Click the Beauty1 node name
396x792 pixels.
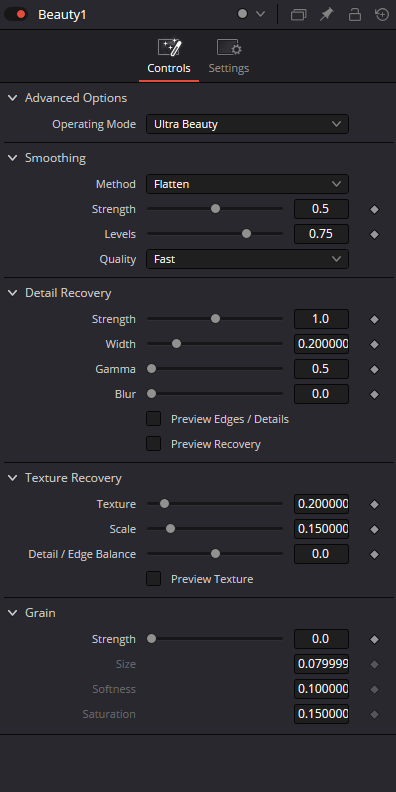[62, 15]
